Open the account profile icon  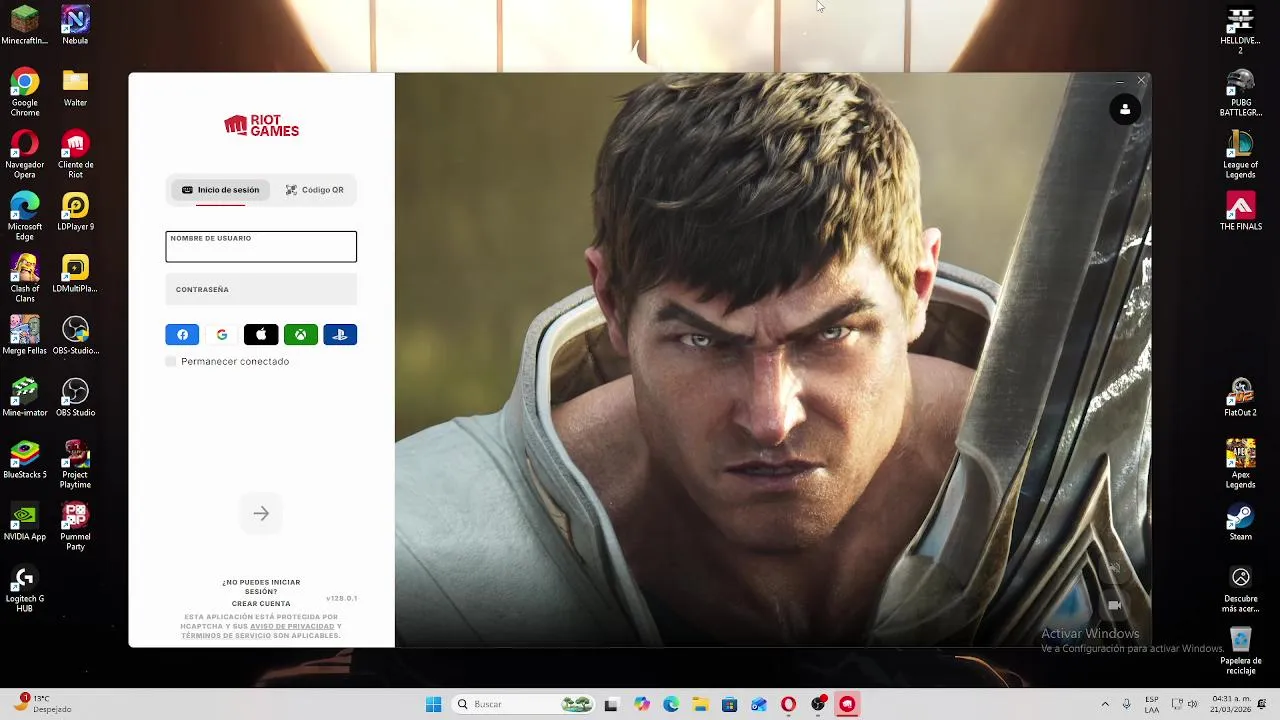click(x=1125, y=110)
